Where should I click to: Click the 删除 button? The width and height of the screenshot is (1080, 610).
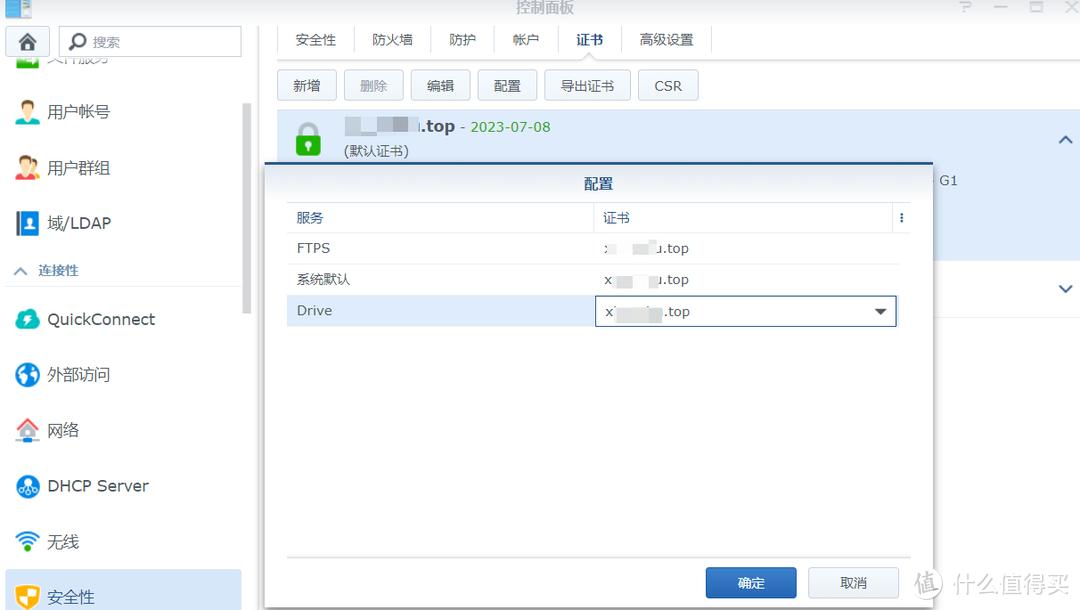[373, 85]
